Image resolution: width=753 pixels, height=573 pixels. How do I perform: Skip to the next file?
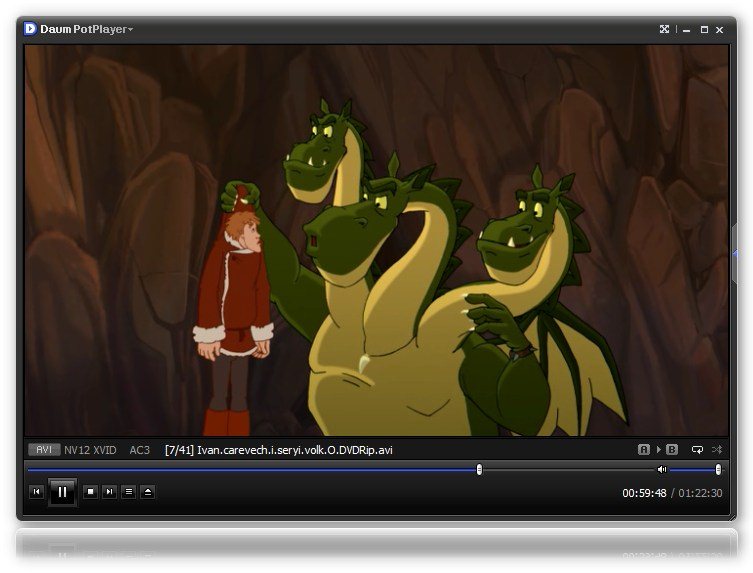coord(109,492)
